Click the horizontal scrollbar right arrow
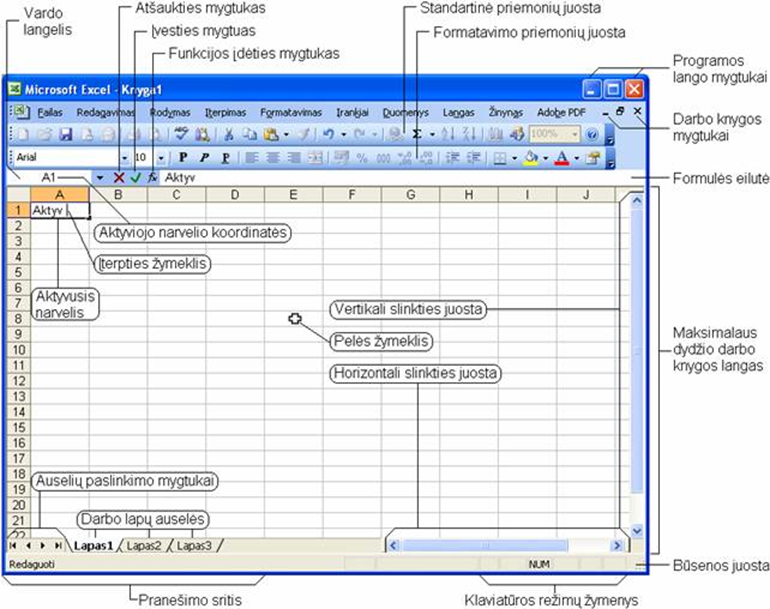Image resolution: width=770 pixels, height=609 pixels. click(617, 546)
